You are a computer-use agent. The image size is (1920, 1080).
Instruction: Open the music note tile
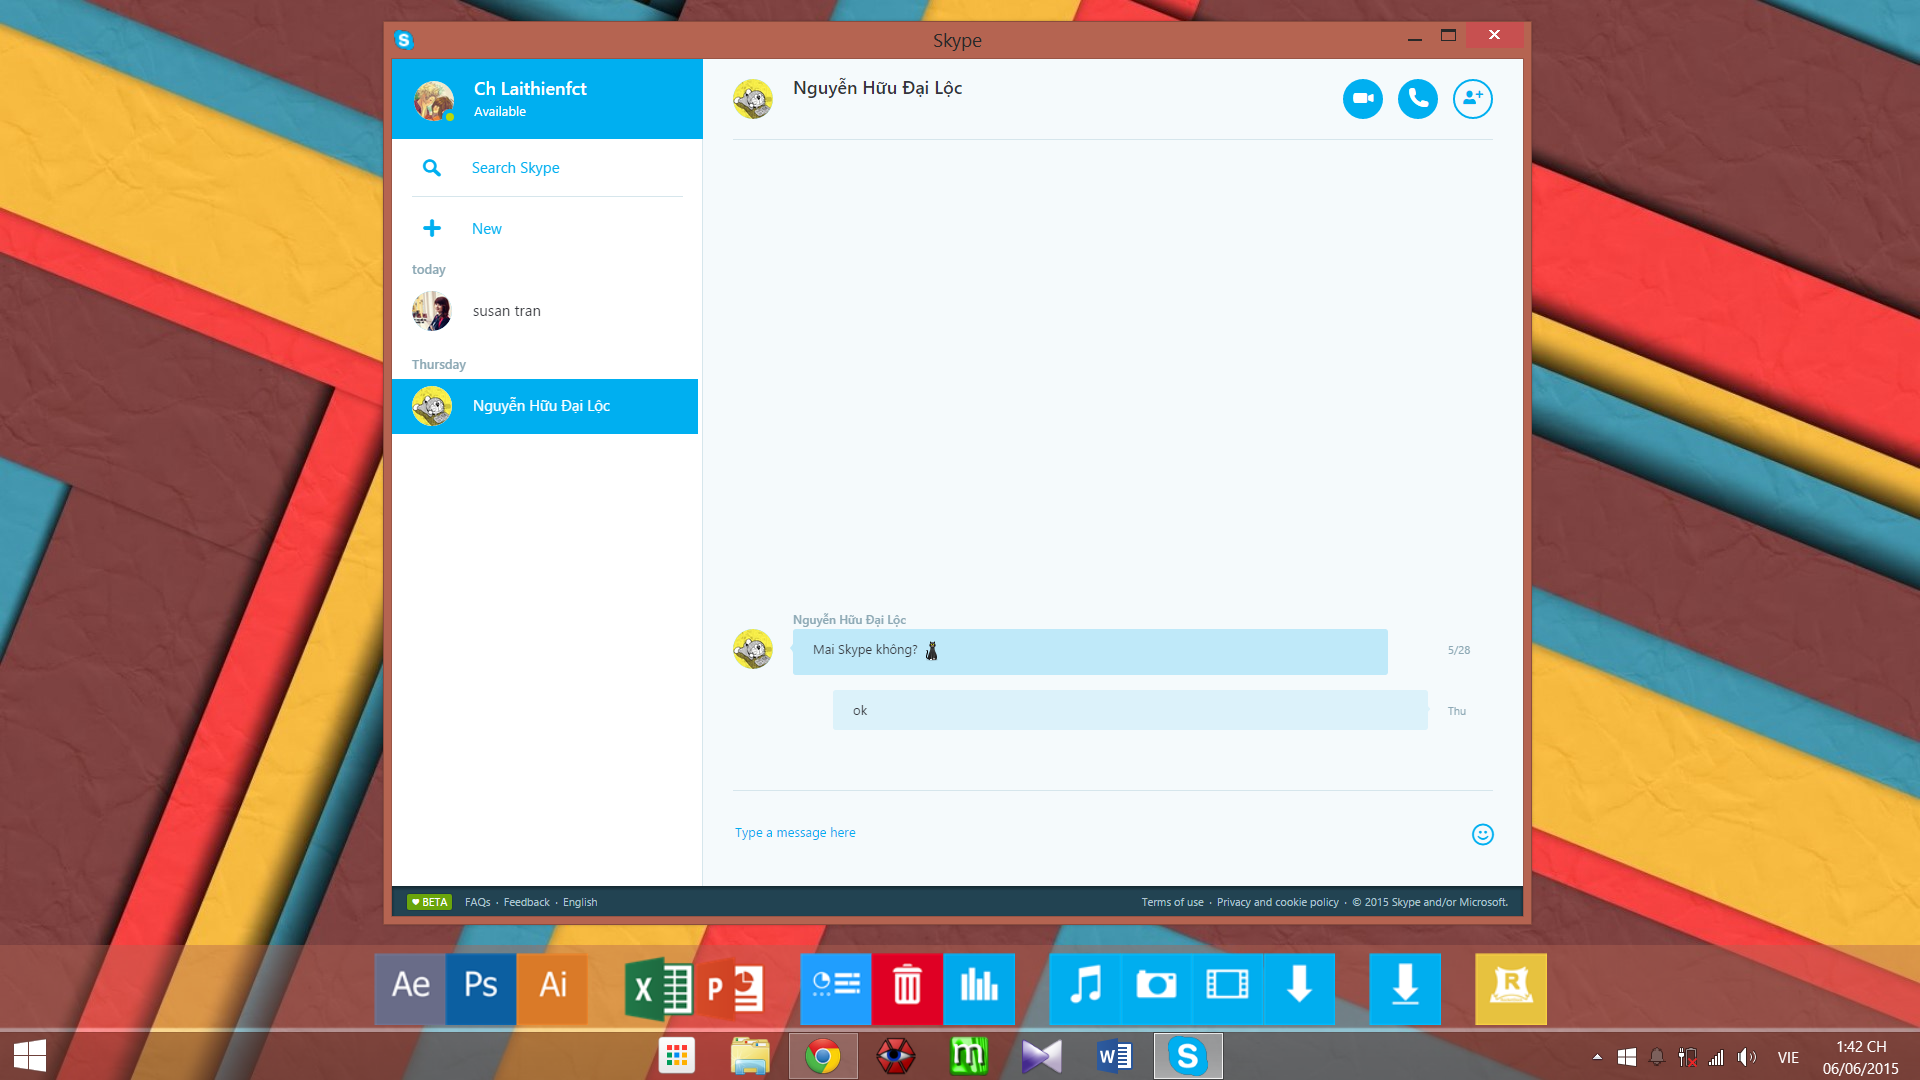pyautogui.click(x=1085, y=988)
